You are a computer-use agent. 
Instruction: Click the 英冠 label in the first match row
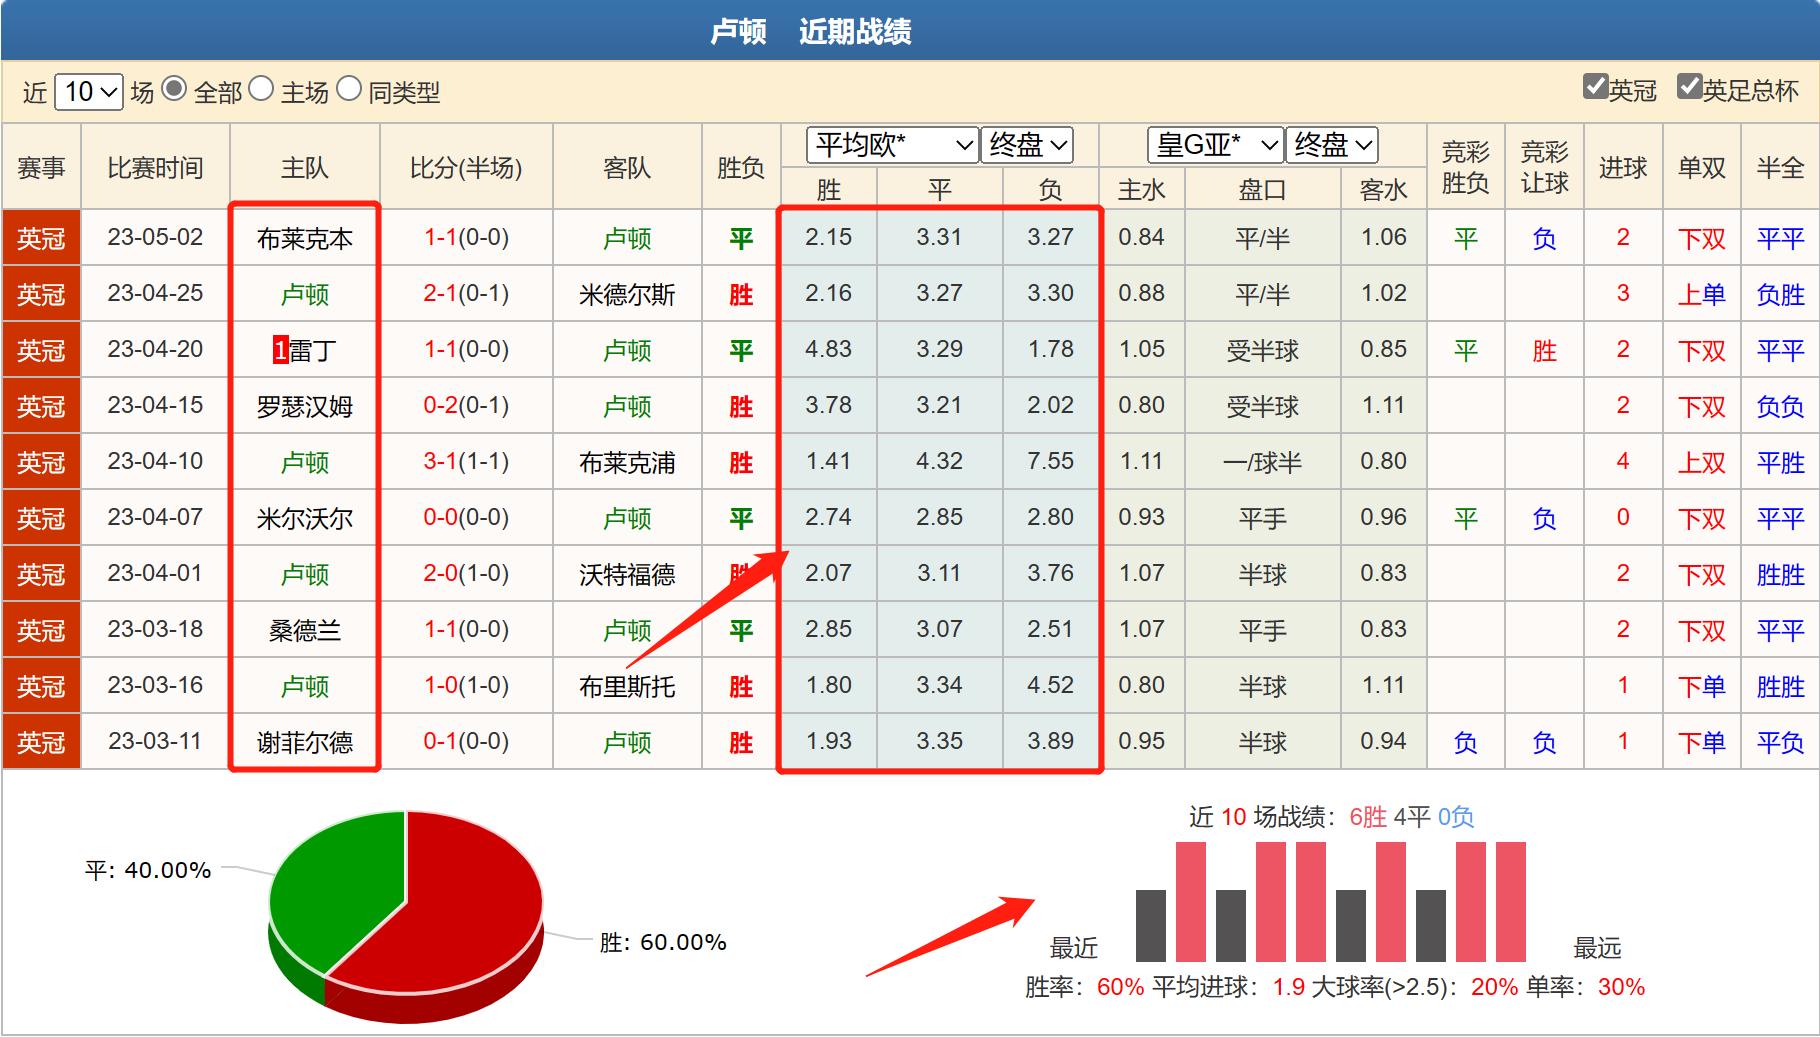click(40, 237)
